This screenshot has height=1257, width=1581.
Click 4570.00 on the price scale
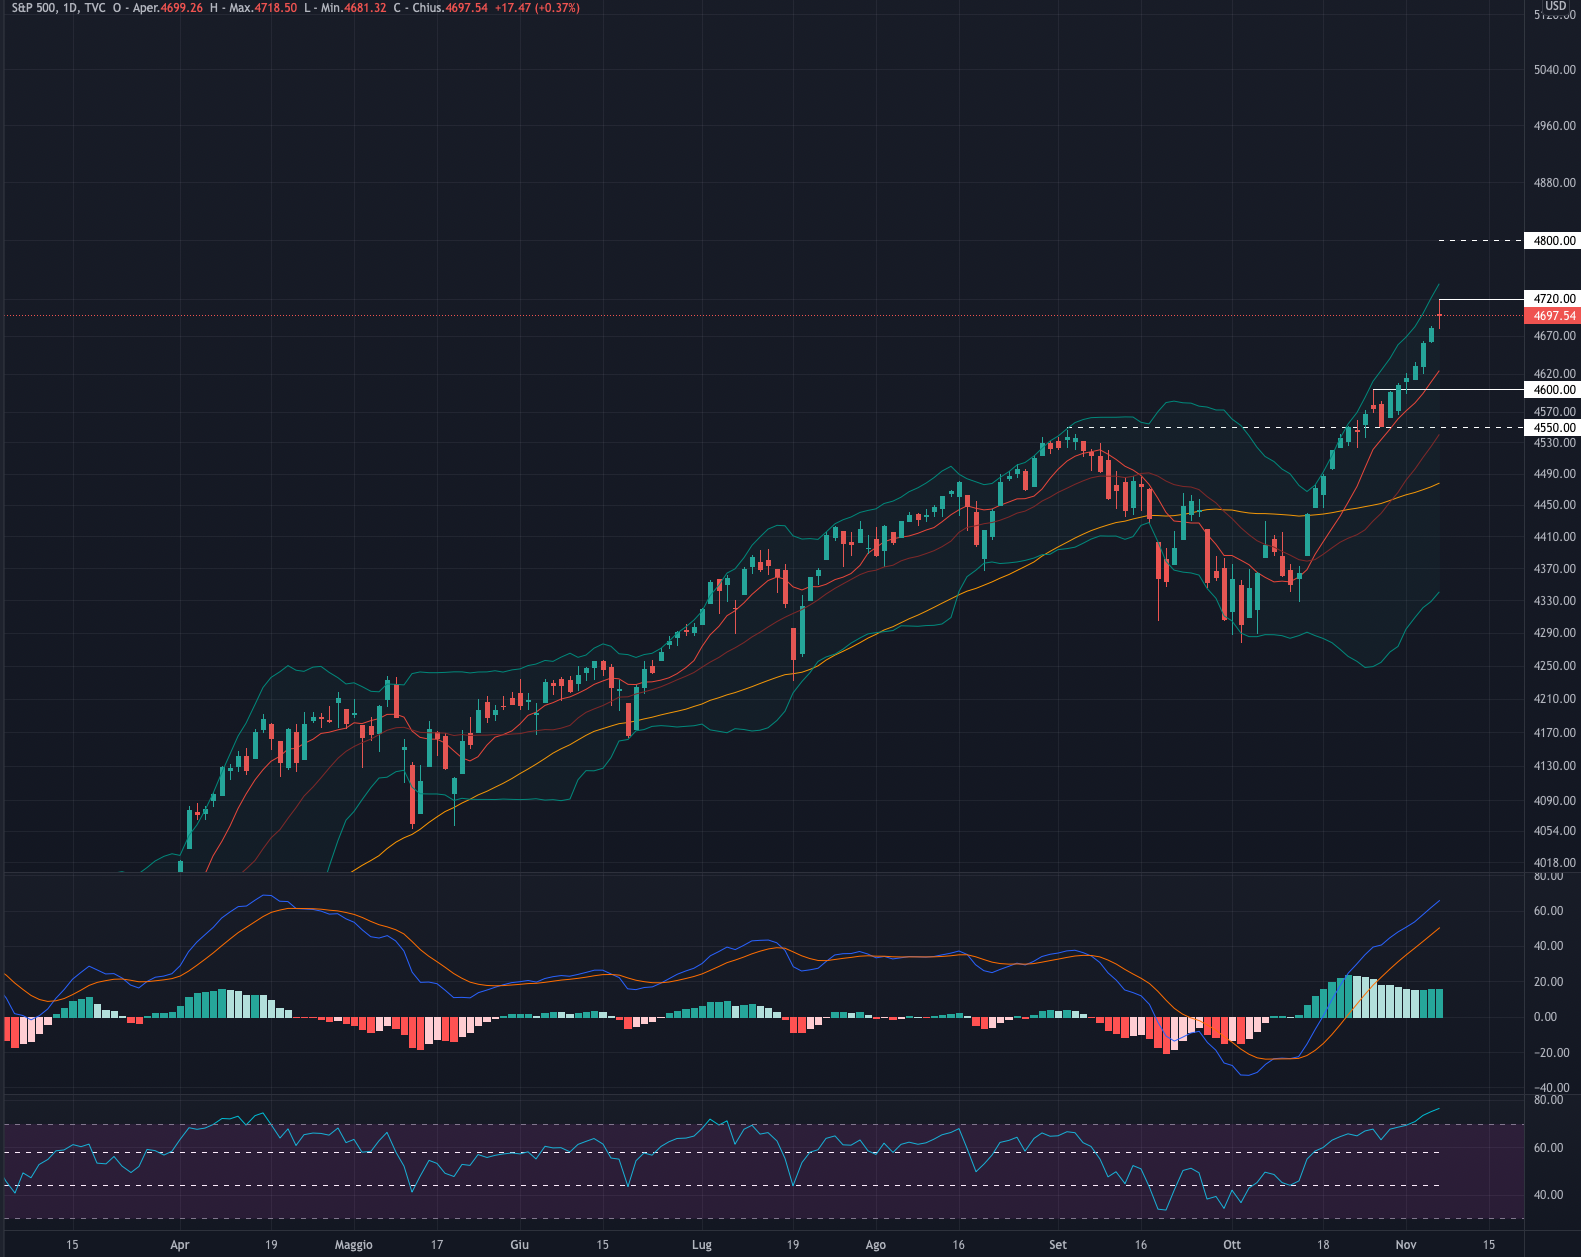[x=1555, y=411]
